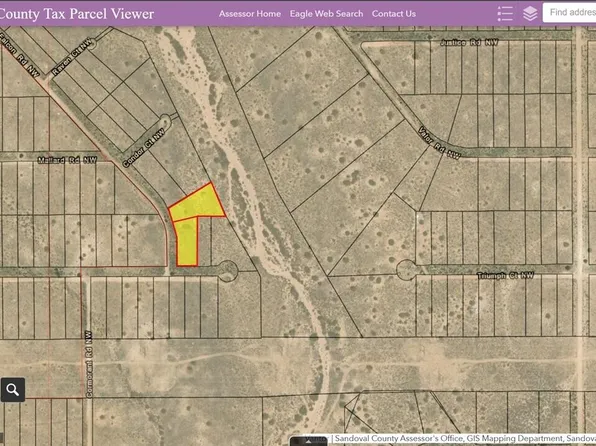Select the upper highlighted yellow parcel
This screenshot has height=446, width=596.
[x=198, y=204]
